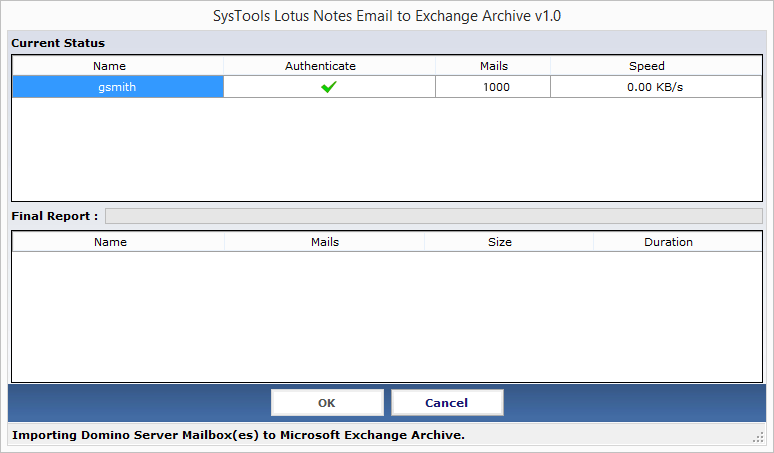Click the 1000 mails cell
The width and height of the screenshot is (774, 453).
(x=493, y=87)
